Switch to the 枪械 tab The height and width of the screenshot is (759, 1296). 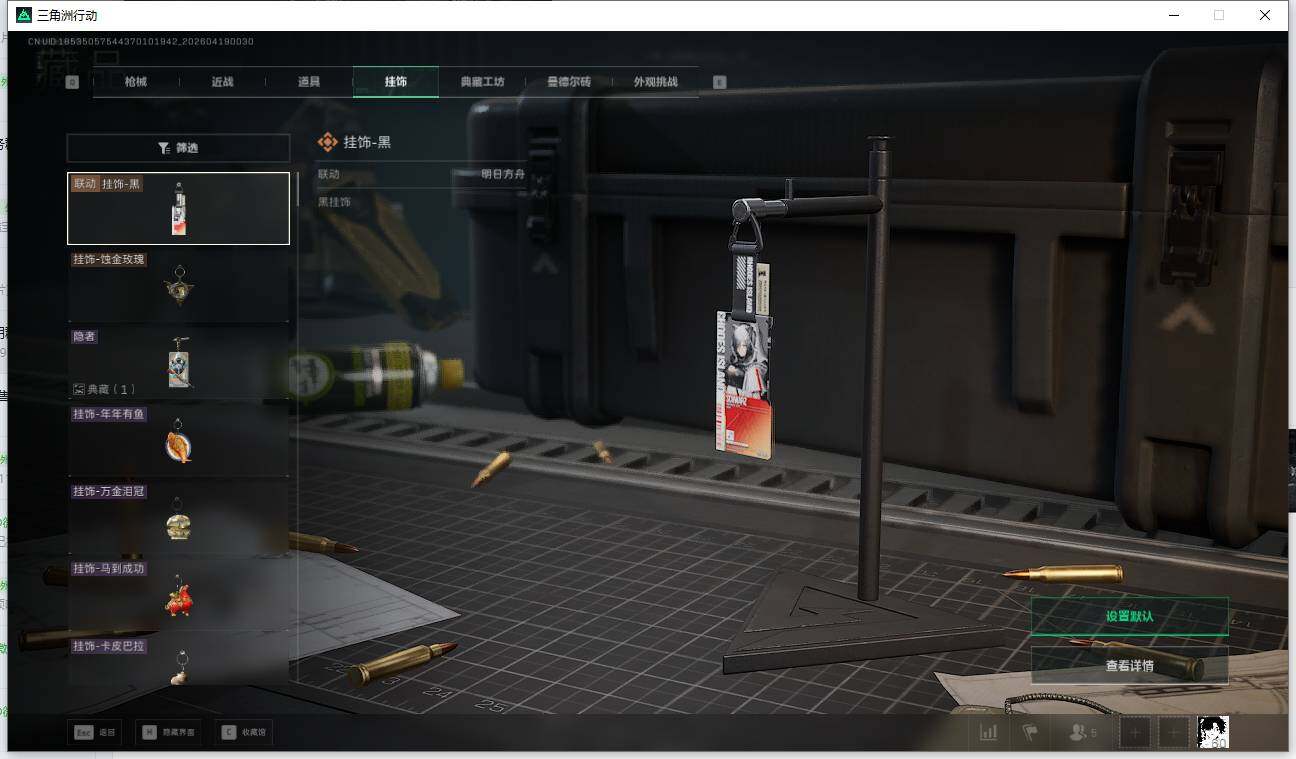(136, 82)
